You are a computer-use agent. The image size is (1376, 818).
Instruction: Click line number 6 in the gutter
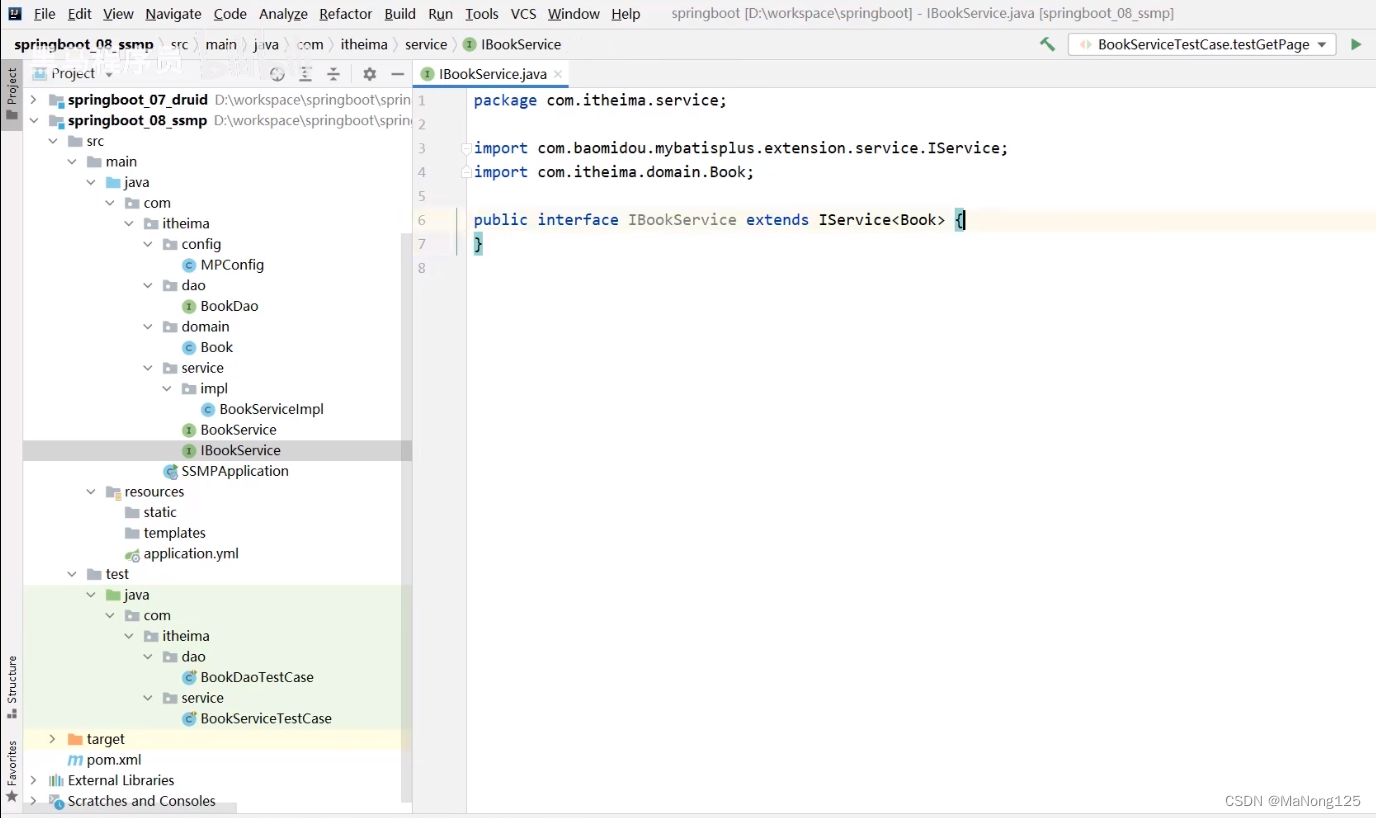point(422,220)
